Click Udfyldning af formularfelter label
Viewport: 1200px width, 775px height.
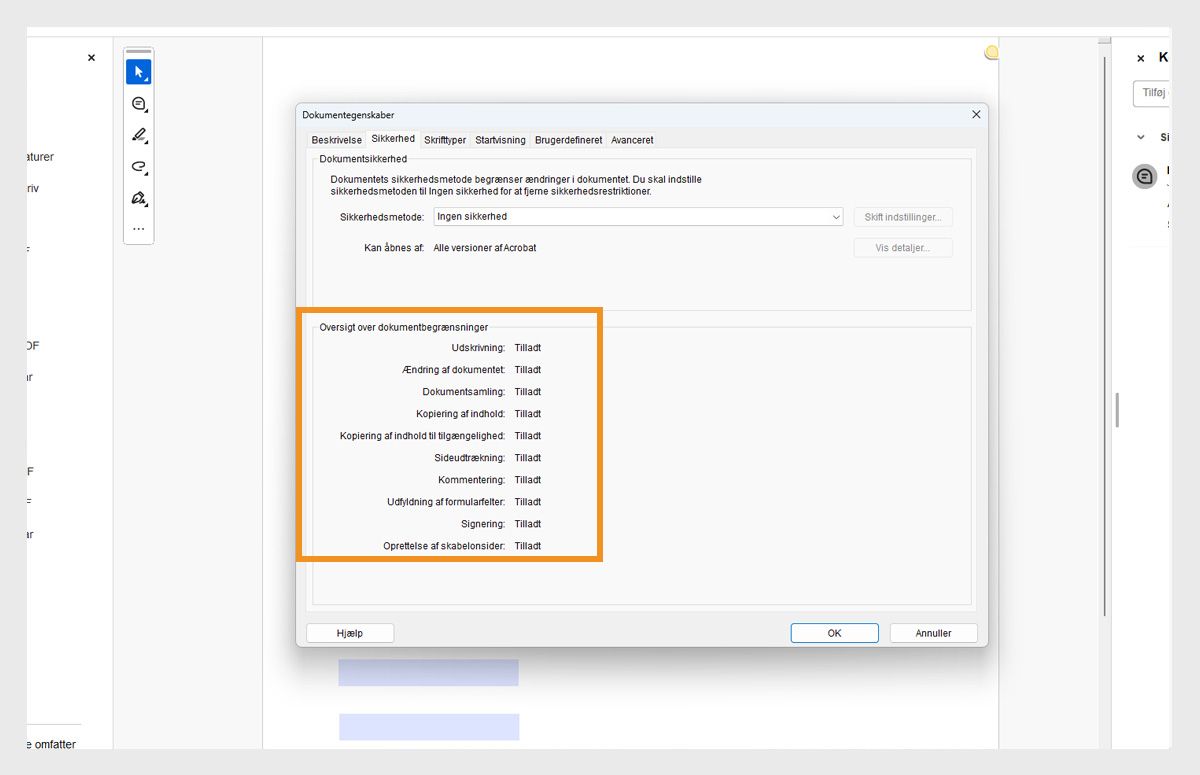[x=447, y=502]
